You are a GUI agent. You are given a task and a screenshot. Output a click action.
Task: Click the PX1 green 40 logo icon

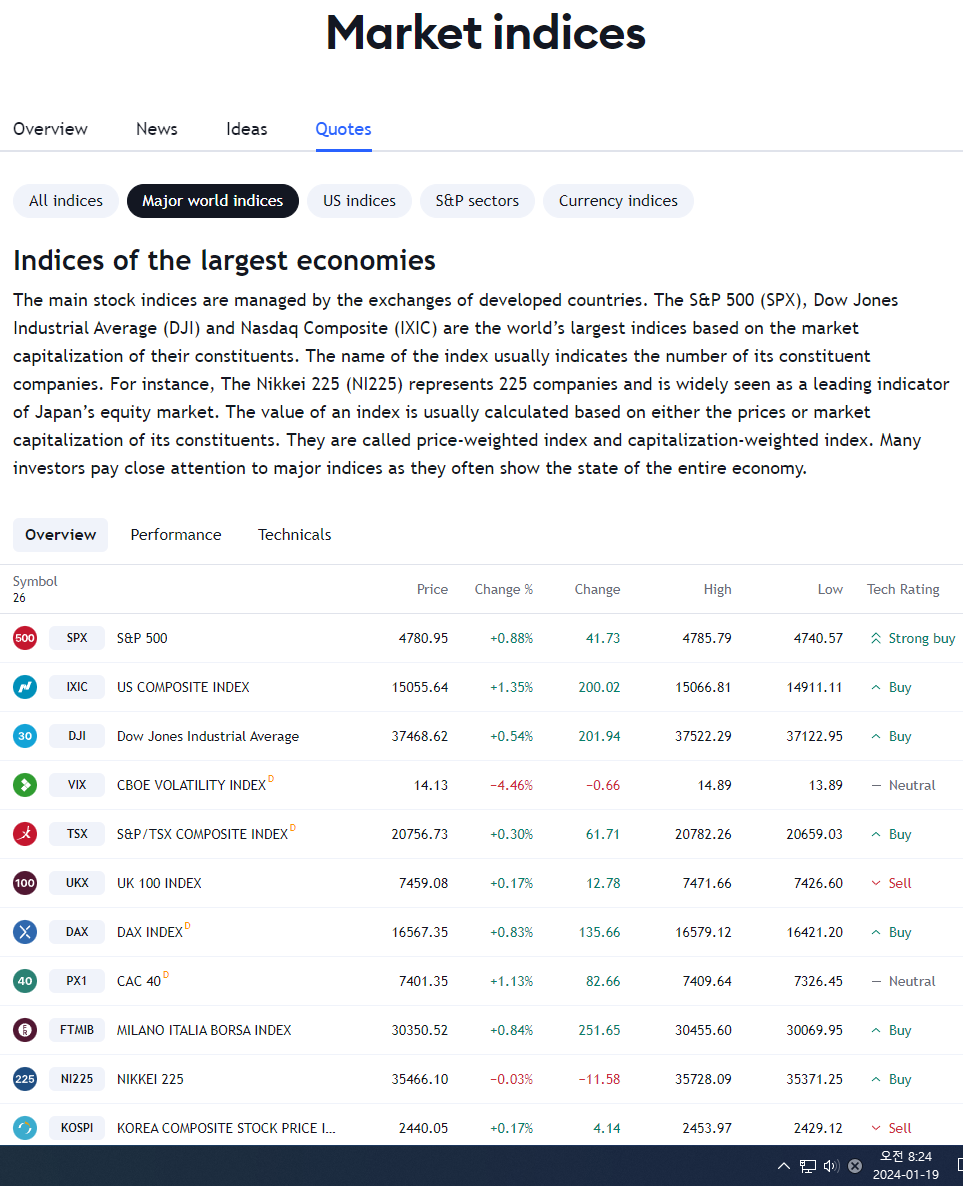pos(25,981)
